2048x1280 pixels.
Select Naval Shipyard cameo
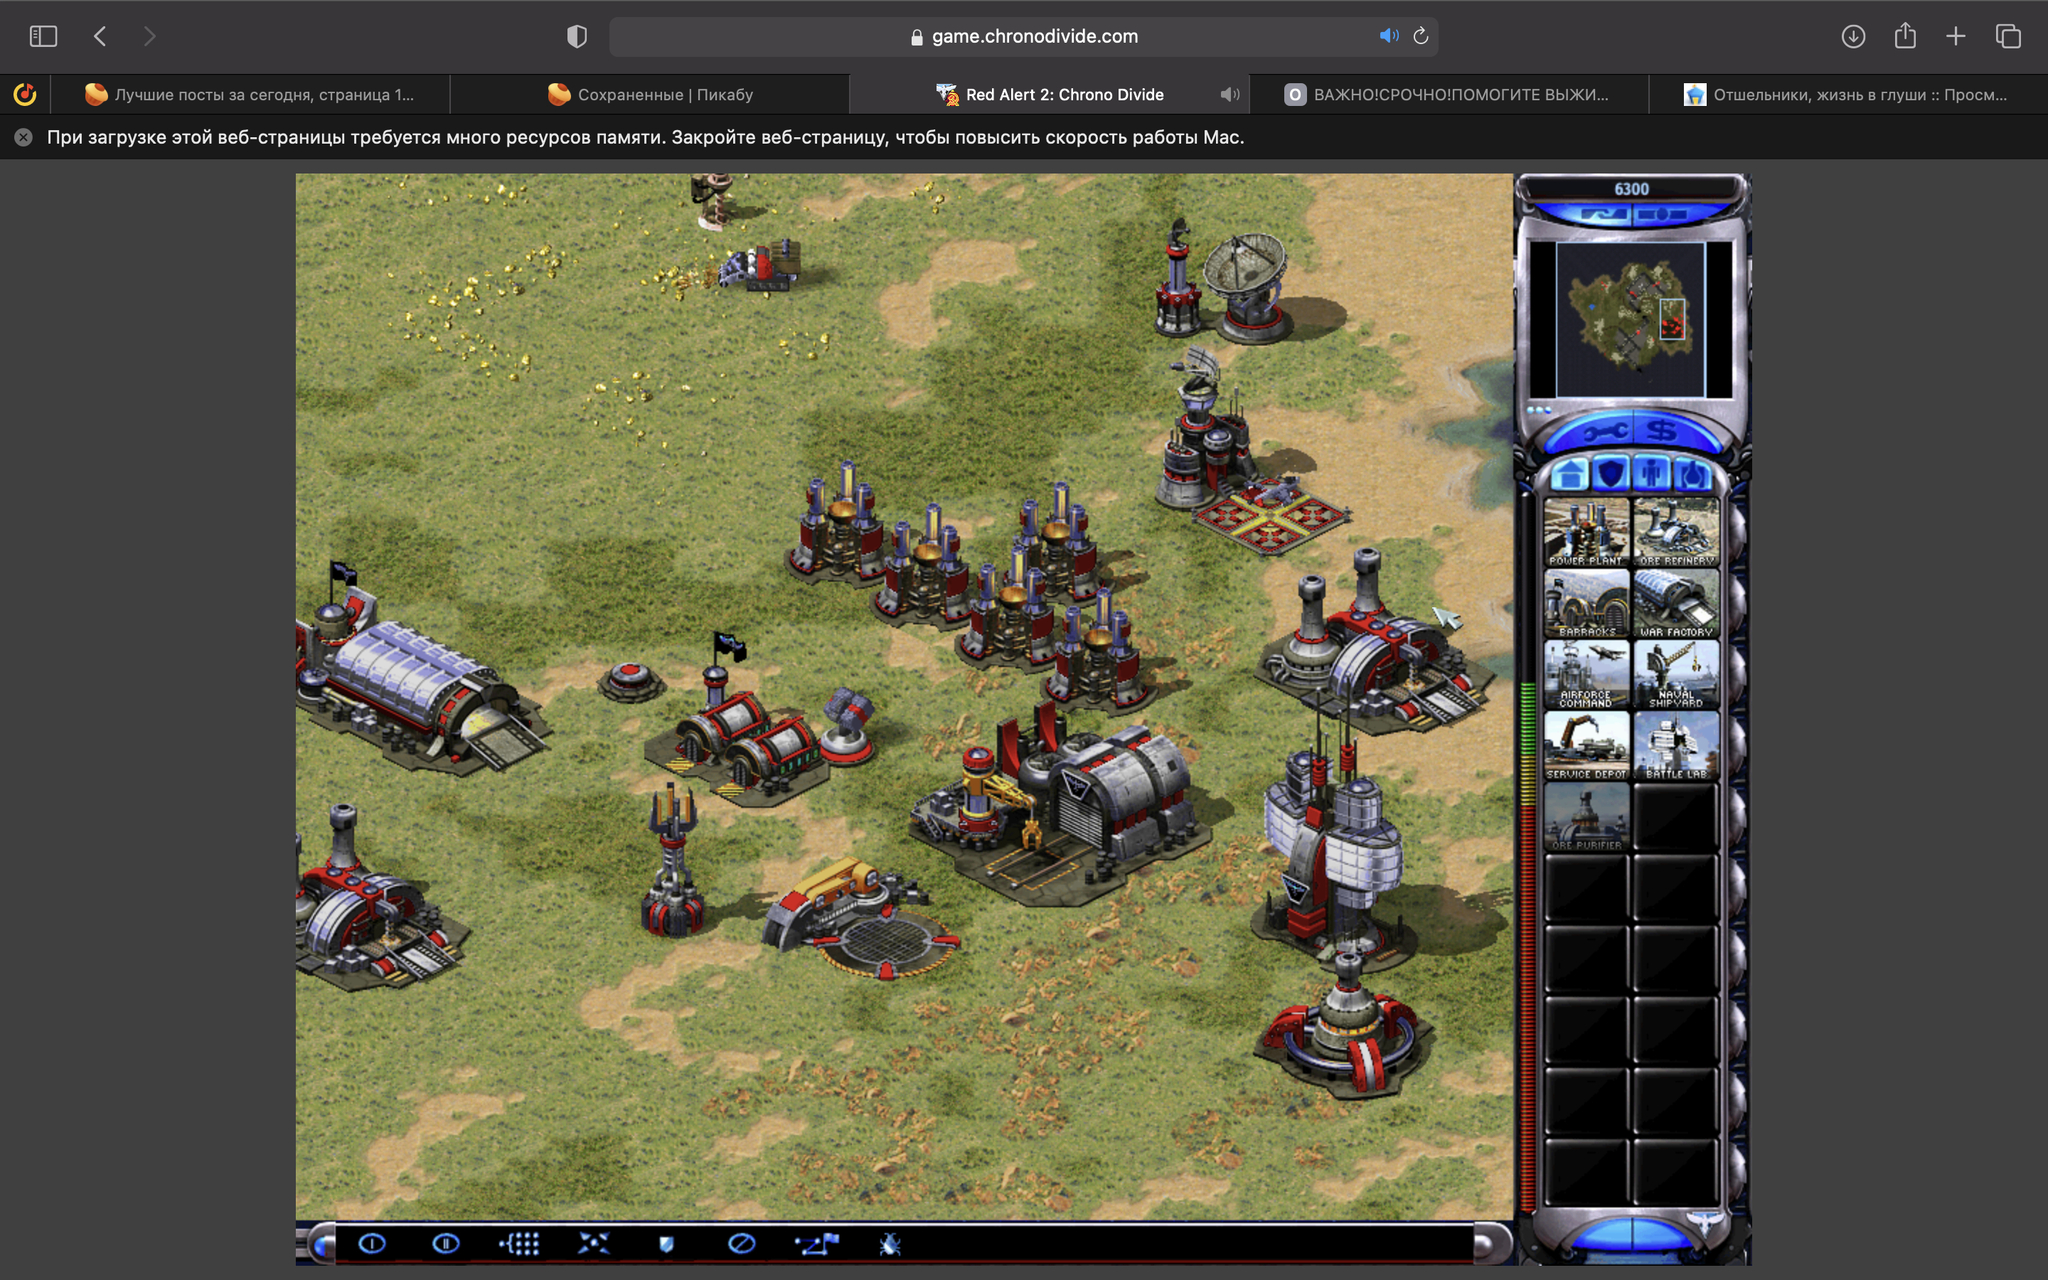click(1676, 674)
